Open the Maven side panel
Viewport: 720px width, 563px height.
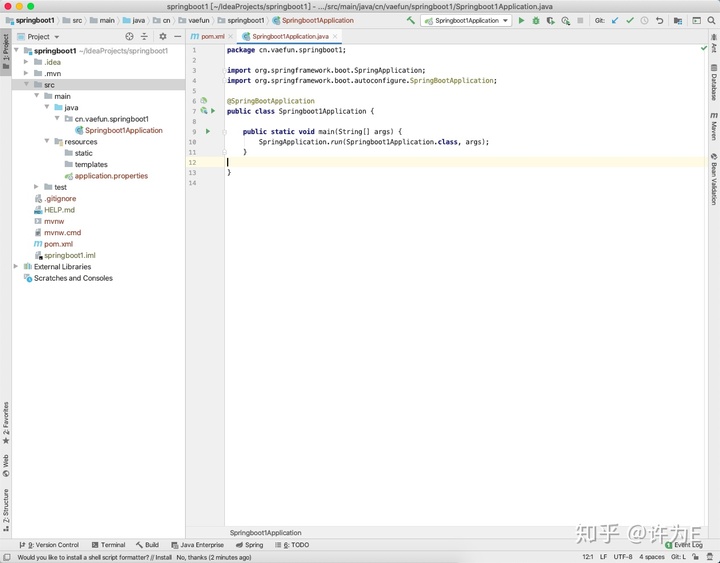pyautogui.click(x=714, y=126)
